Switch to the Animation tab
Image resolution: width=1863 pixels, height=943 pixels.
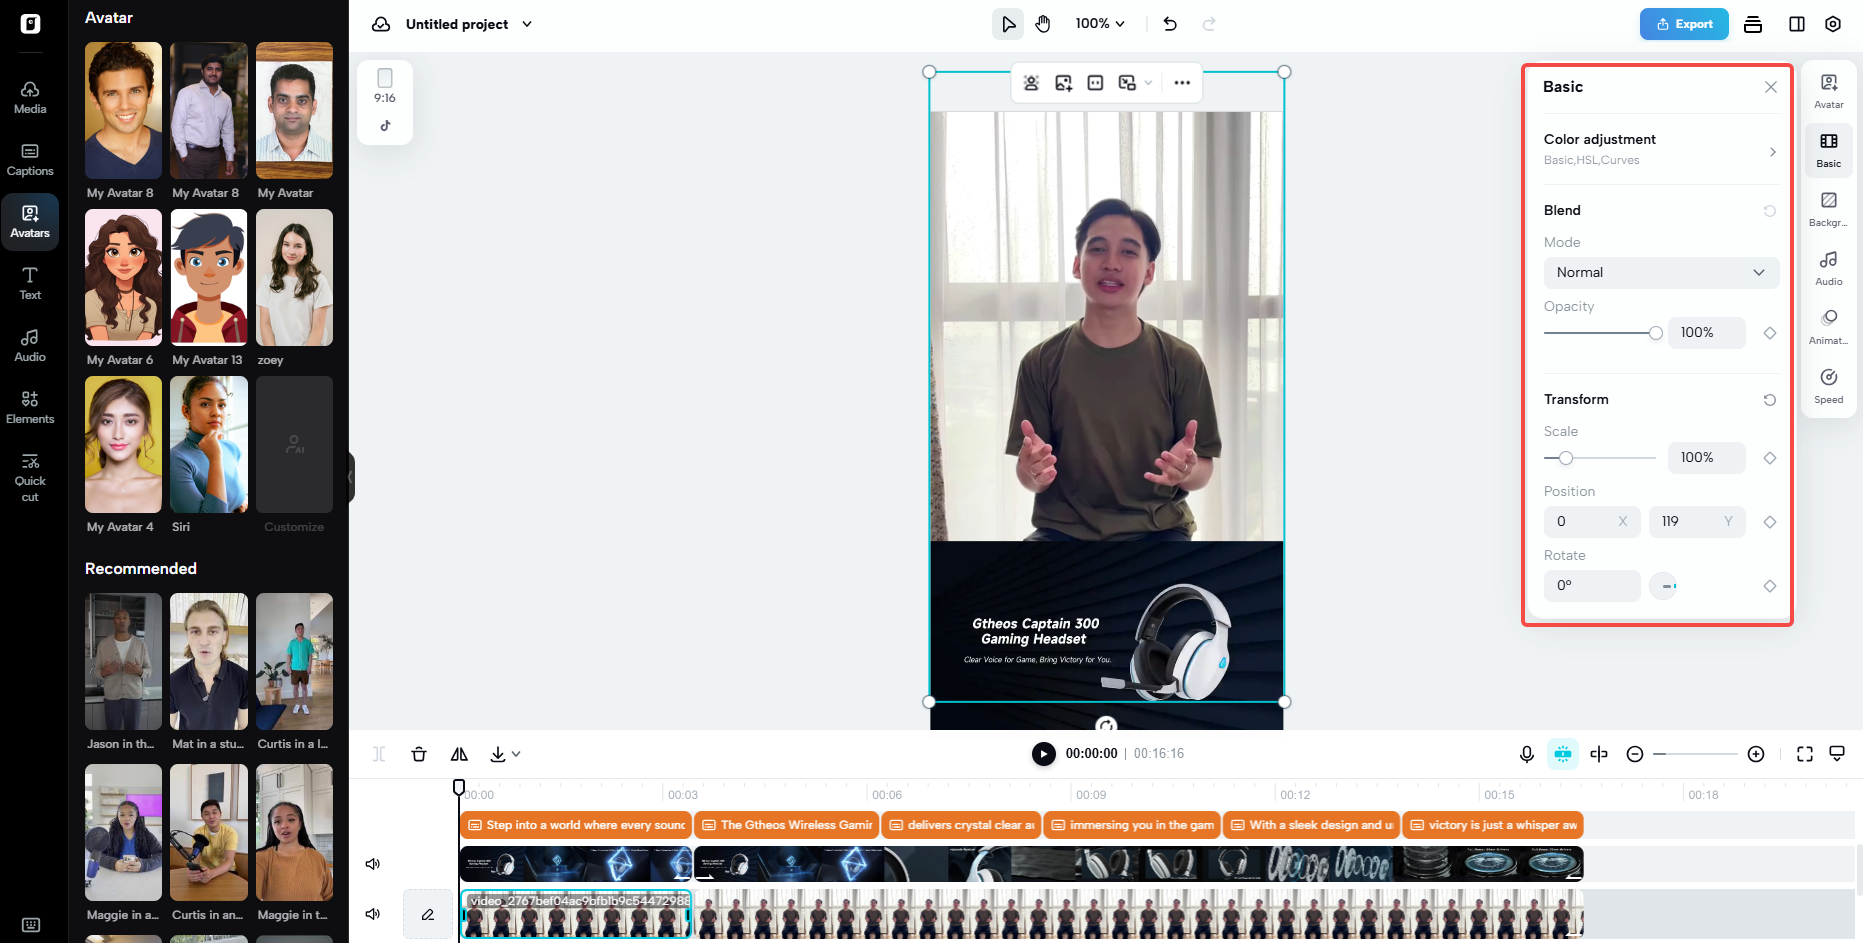[1829, 327]
